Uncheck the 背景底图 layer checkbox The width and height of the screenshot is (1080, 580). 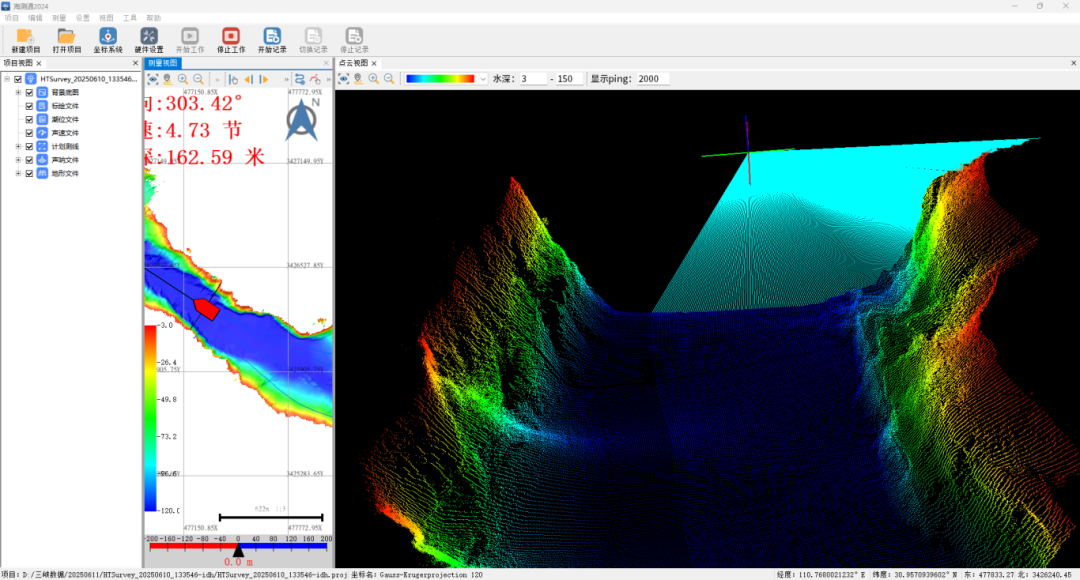click(29, 92)
